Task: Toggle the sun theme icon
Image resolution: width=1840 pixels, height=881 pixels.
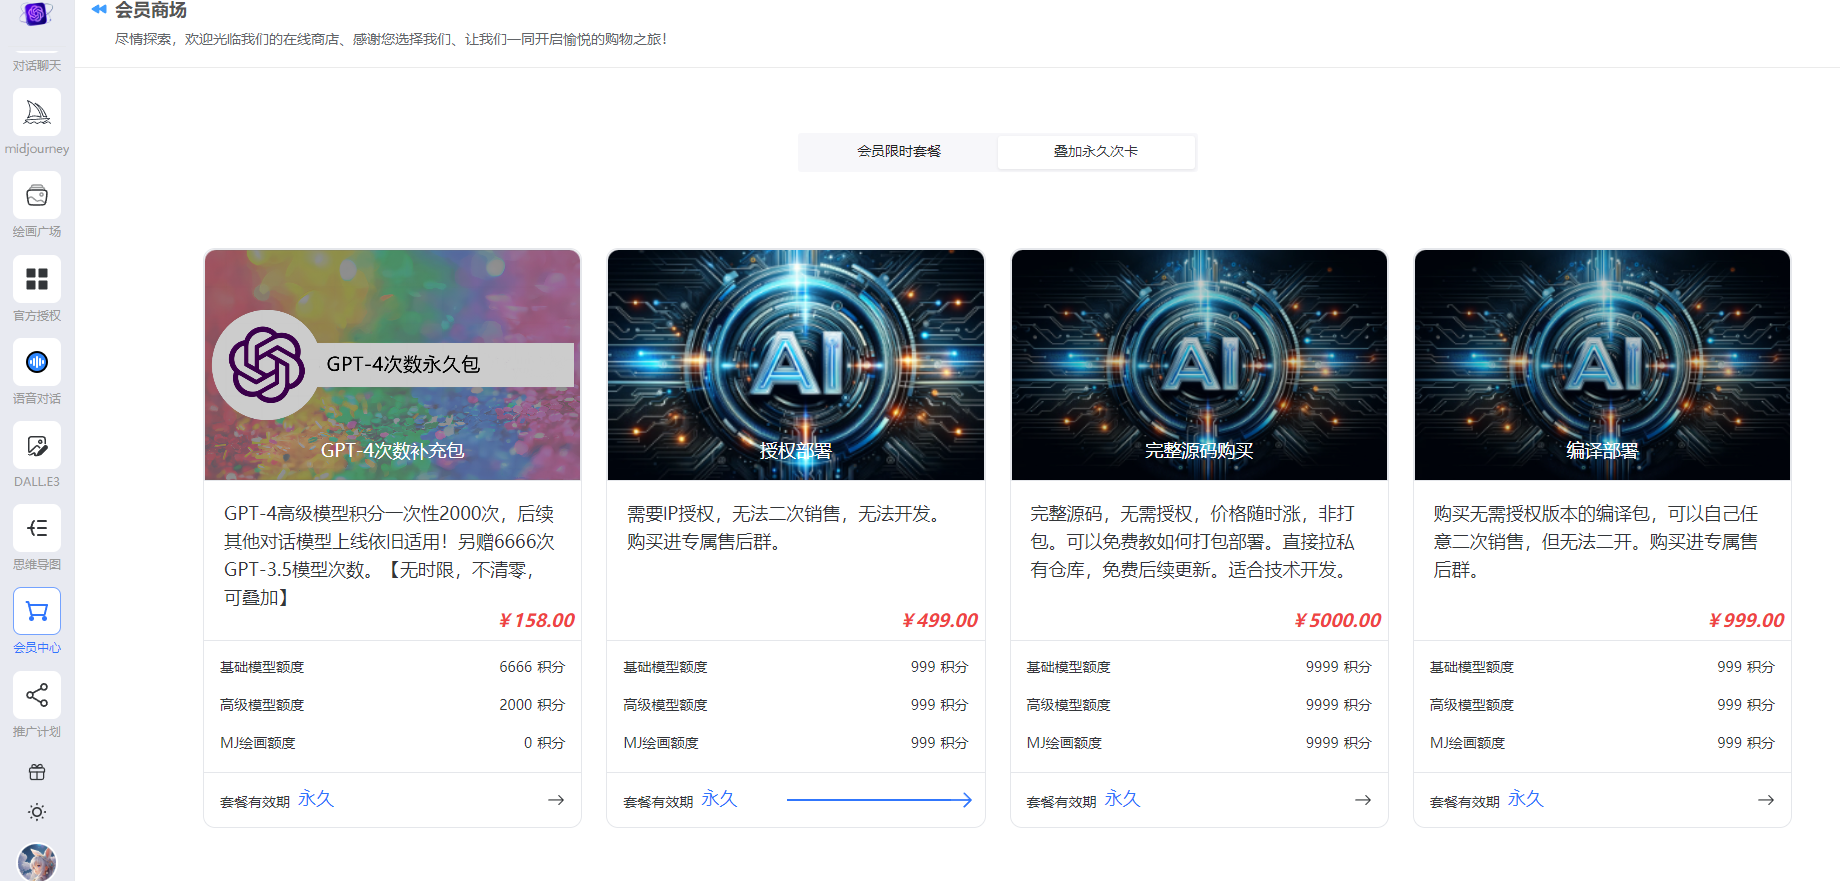Action: 37,812
